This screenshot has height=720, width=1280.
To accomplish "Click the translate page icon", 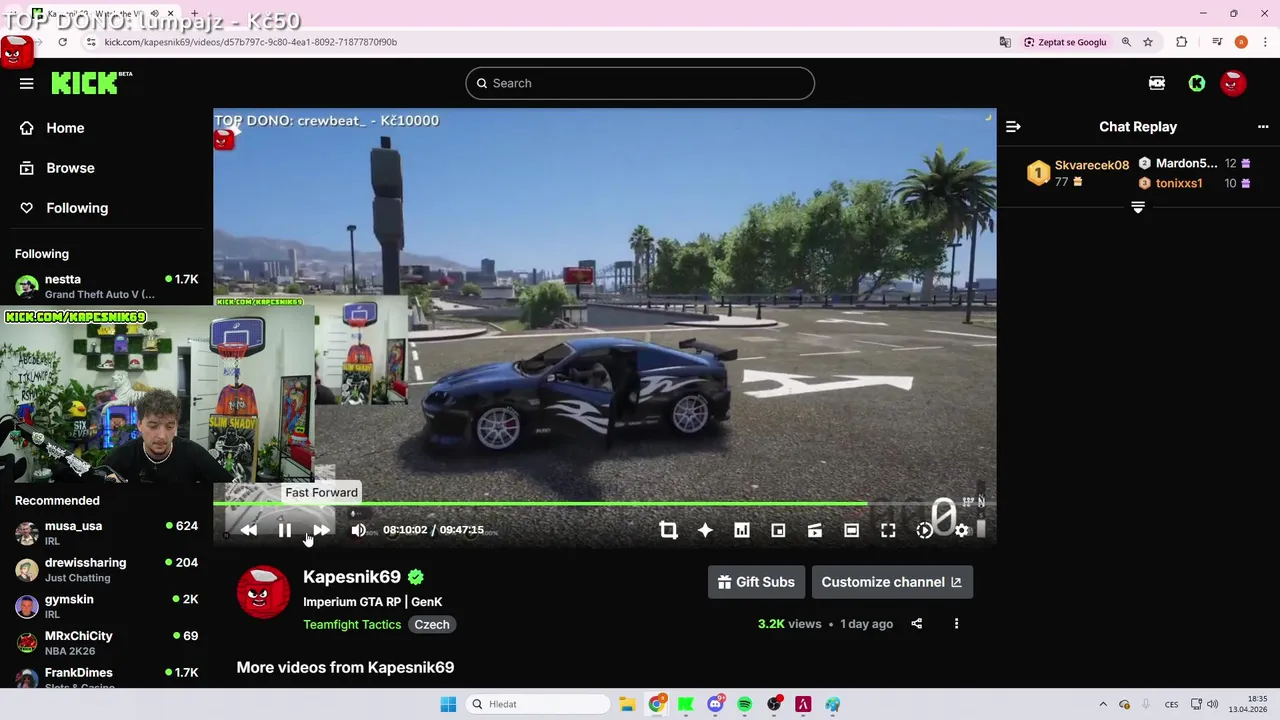I will (x=1005, y=42).
